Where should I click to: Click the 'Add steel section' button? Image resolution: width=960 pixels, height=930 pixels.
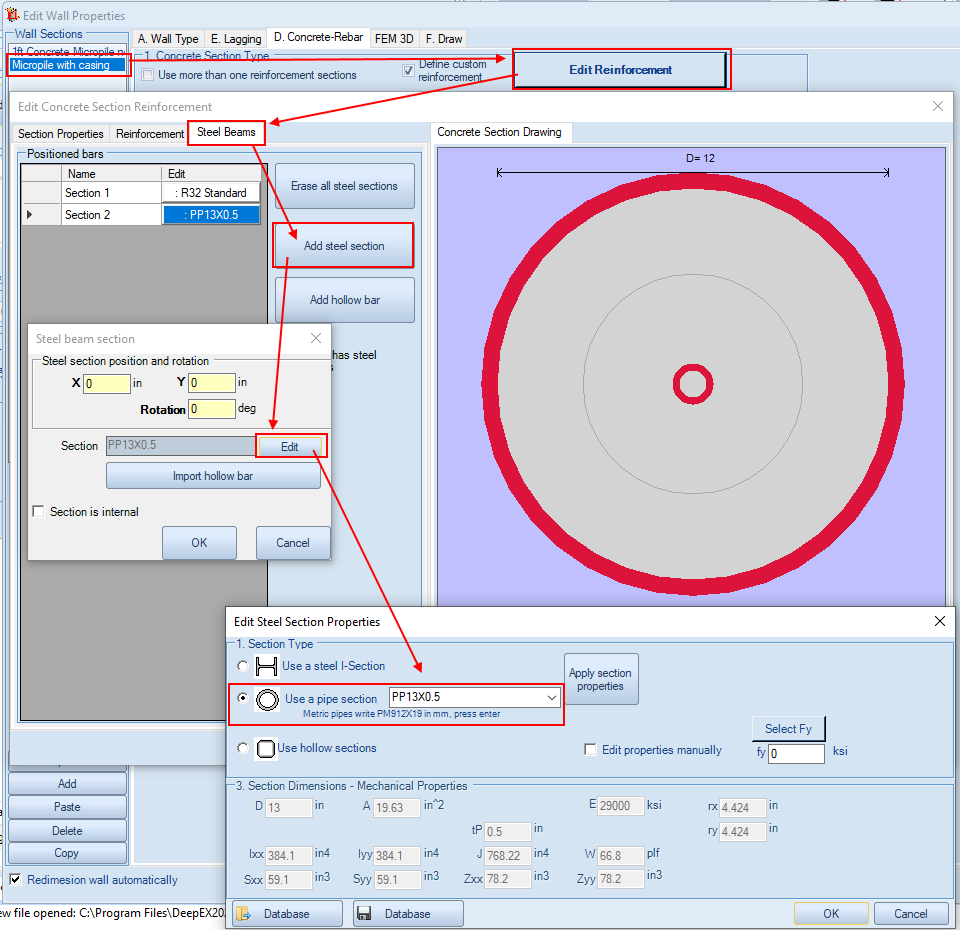coord(344,246)
